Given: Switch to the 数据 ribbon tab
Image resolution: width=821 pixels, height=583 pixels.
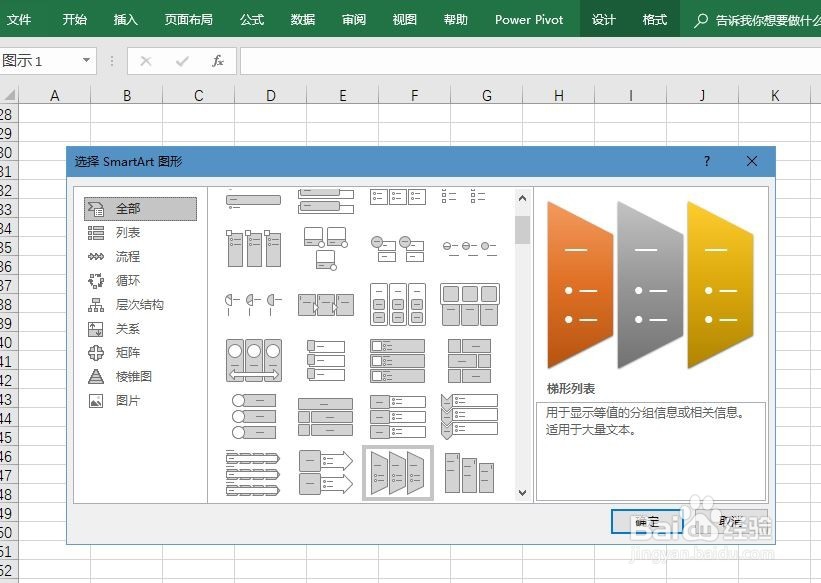Looking at the screenshot, I should coord(303,19).
